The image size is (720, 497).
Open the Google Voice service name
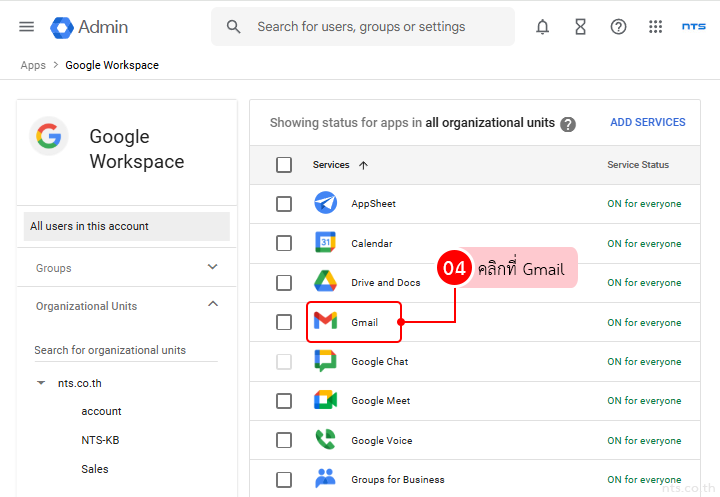pyautogui.click(x=382, y=441)
